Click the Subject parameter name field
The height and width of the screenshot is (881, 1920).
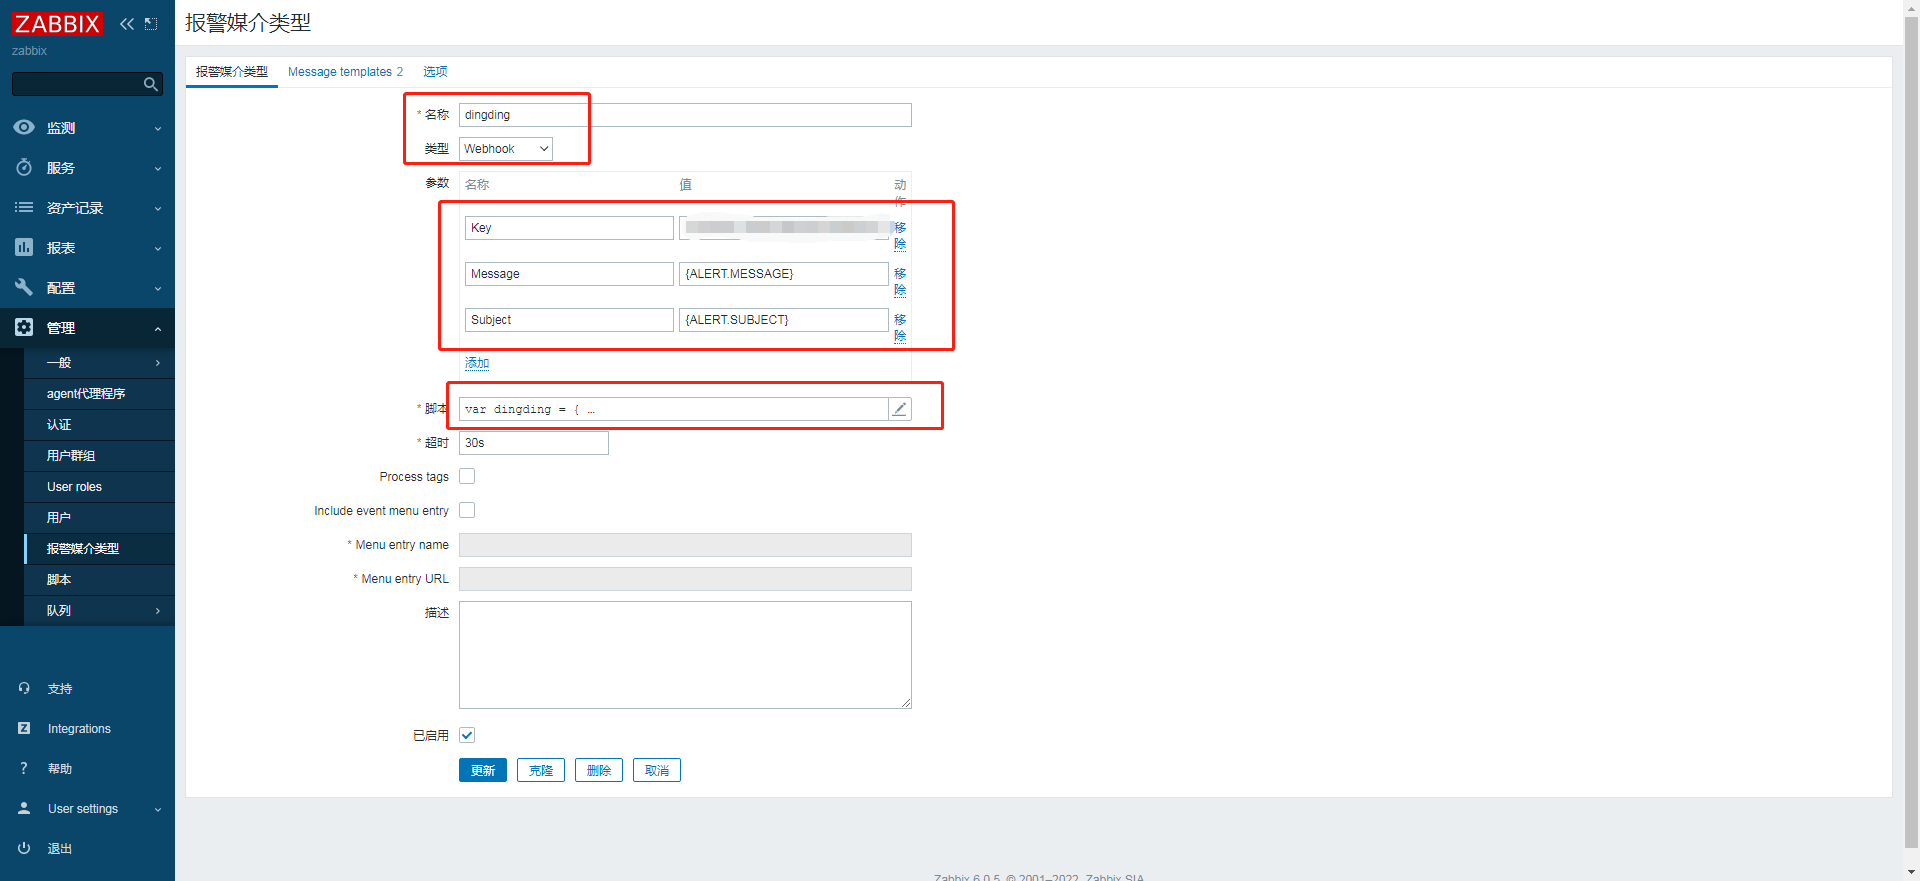569,320
